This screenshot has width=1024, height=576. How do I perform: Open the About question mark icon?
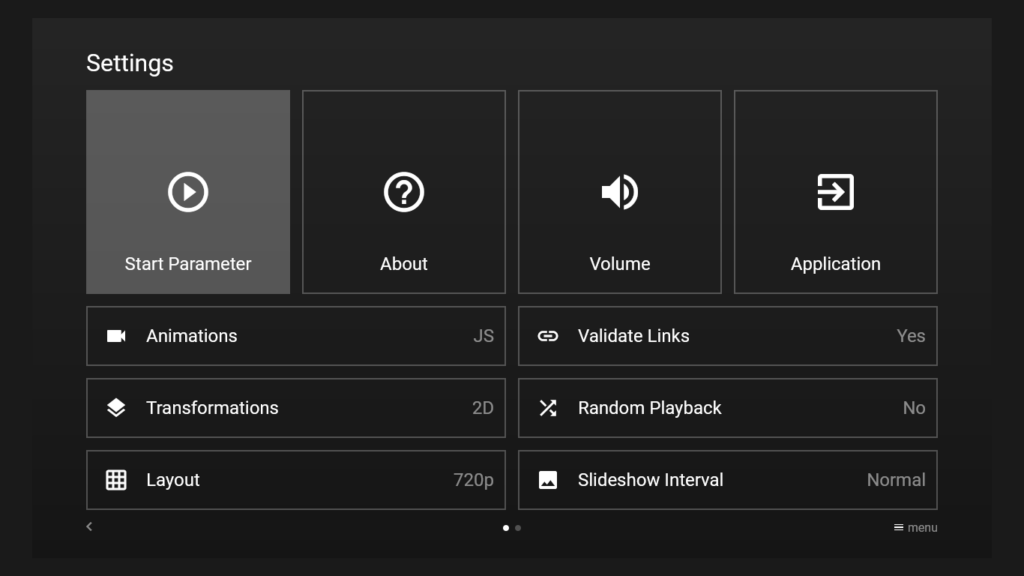pyautogui.click(x=404, y=191)
